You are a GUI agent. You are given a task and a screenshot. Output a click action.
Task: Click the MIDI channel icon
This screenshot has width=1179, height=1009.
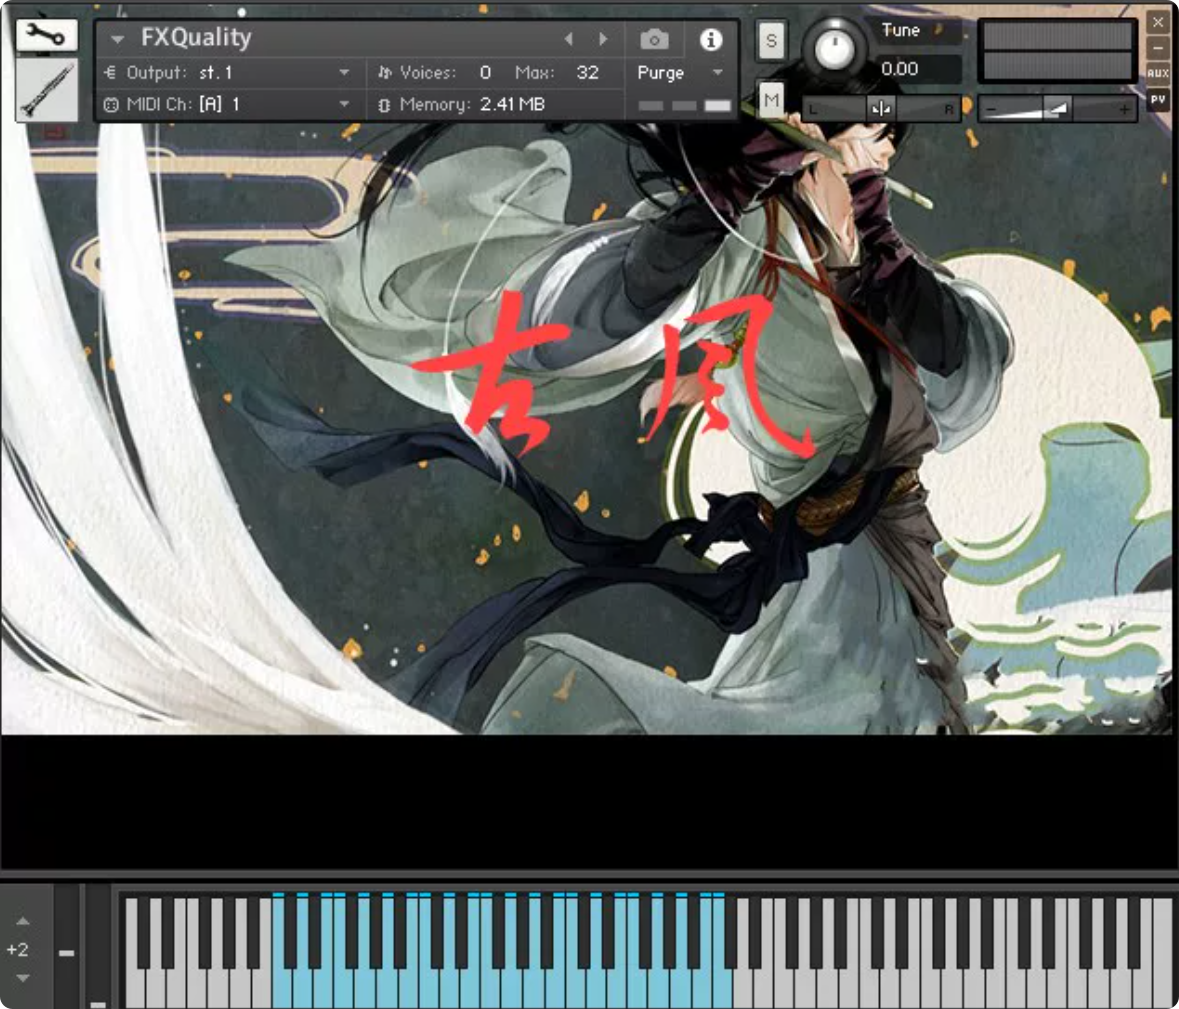[x=111, y=105]
